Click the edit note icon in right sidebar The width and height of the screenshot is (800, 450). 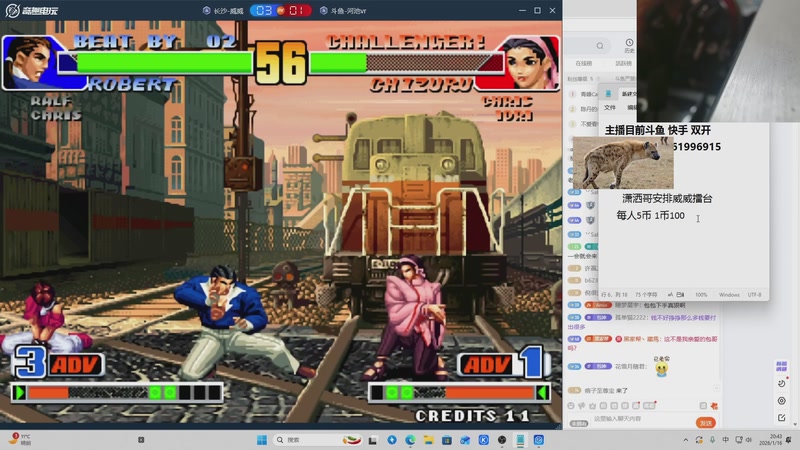[782, 417]
